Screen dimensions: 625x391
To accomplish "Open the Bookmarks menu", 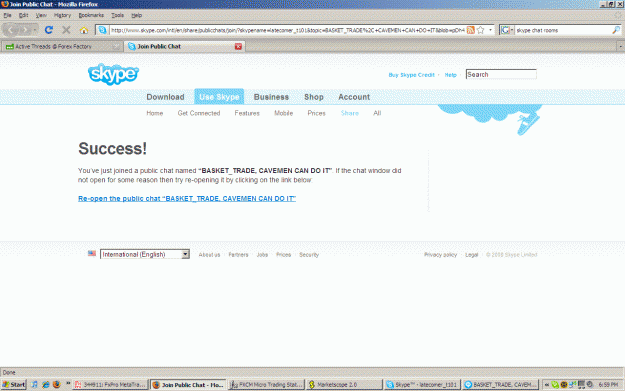I will point(91,15).
